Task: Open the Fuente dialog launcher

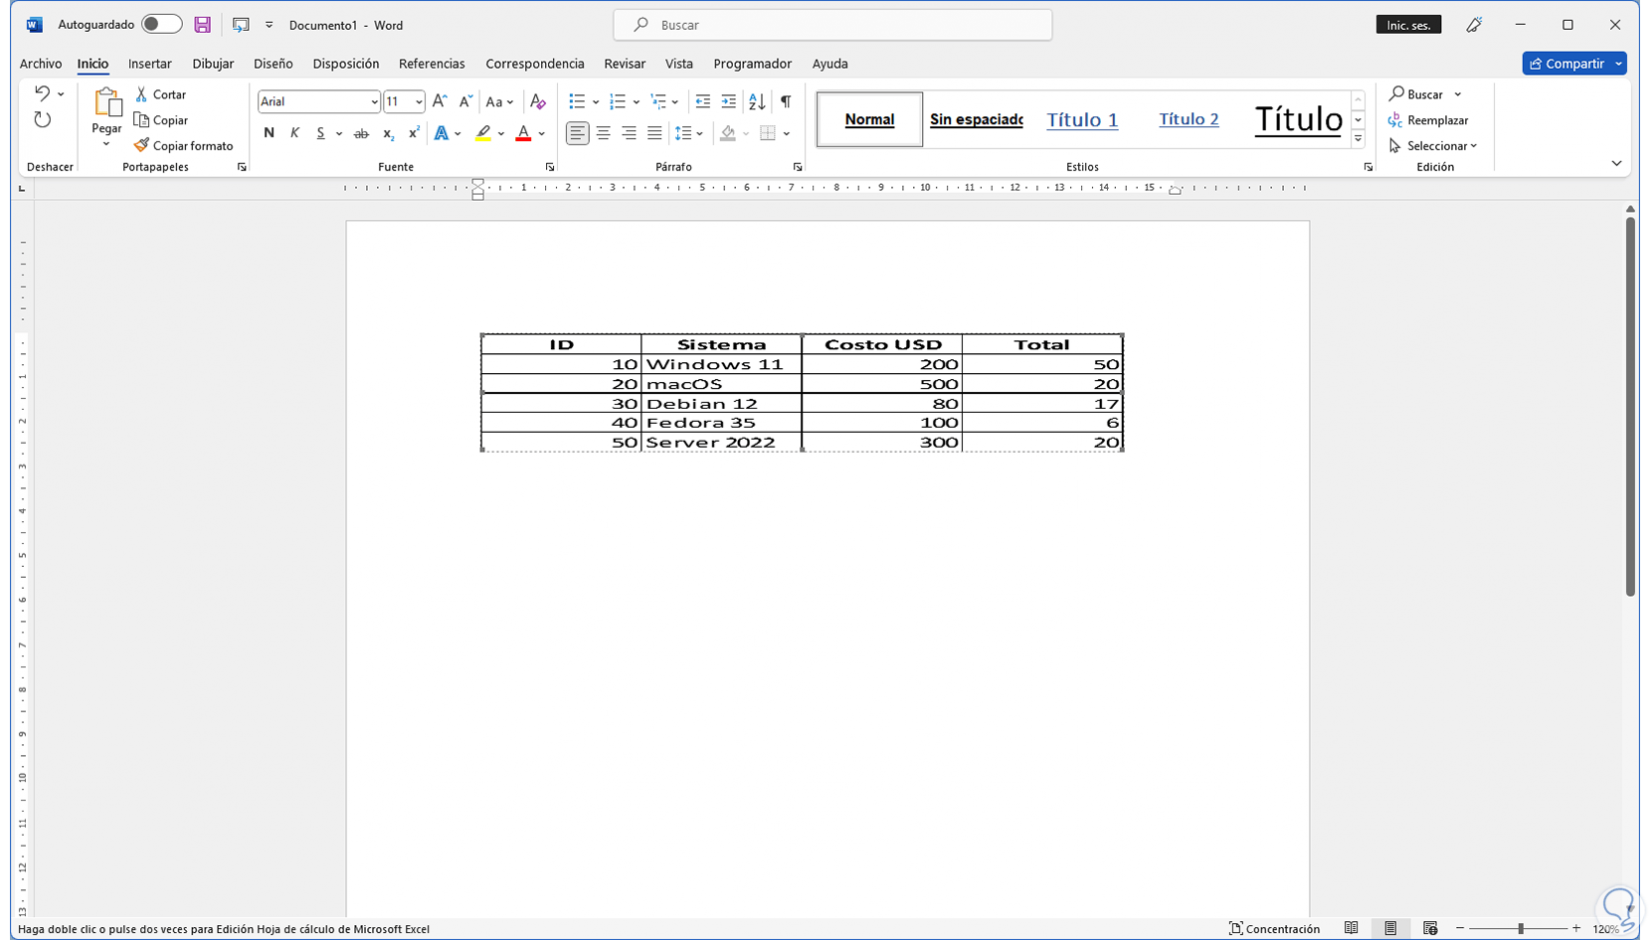Action: (x=550, y=167)
